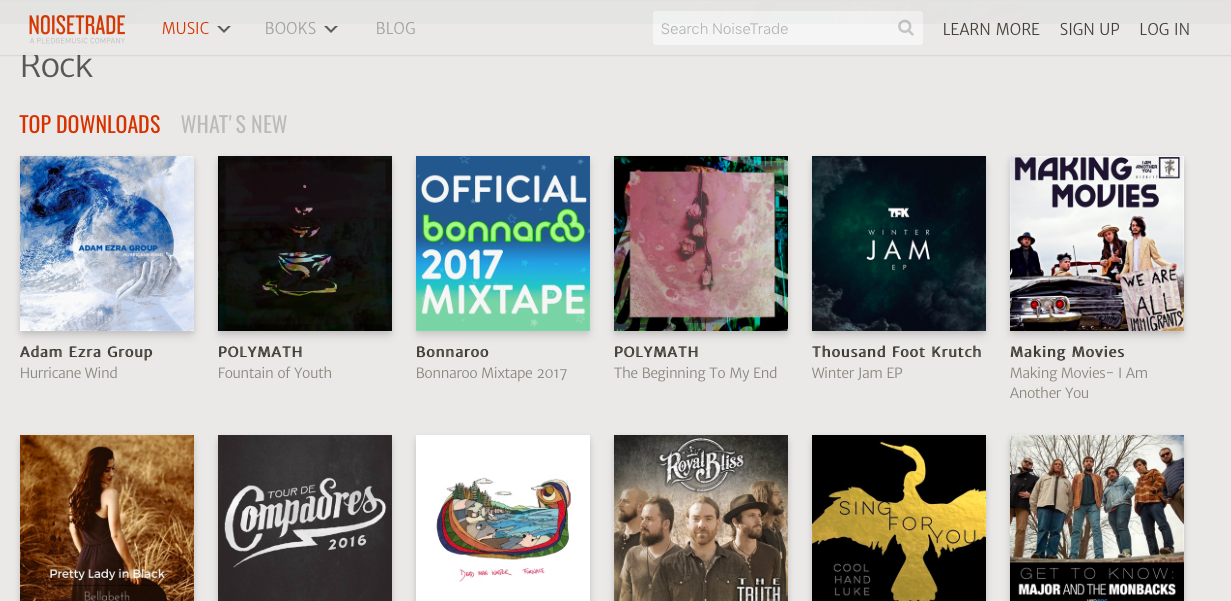Open the Books menu label

pos(290,29)
